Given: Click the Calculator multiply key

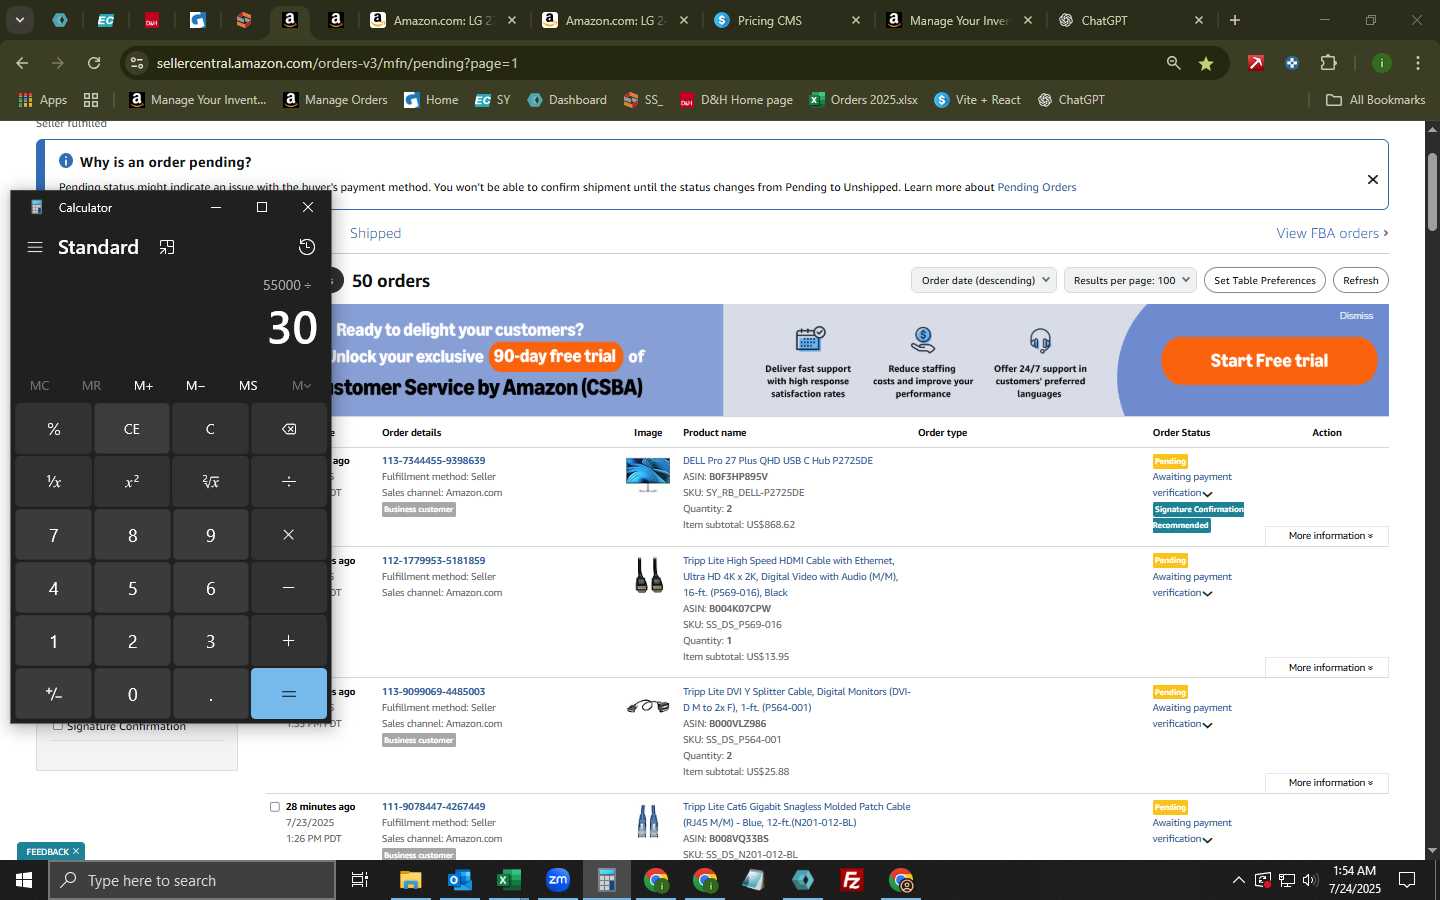Looking at the screenshot, I should coord(289,535).
